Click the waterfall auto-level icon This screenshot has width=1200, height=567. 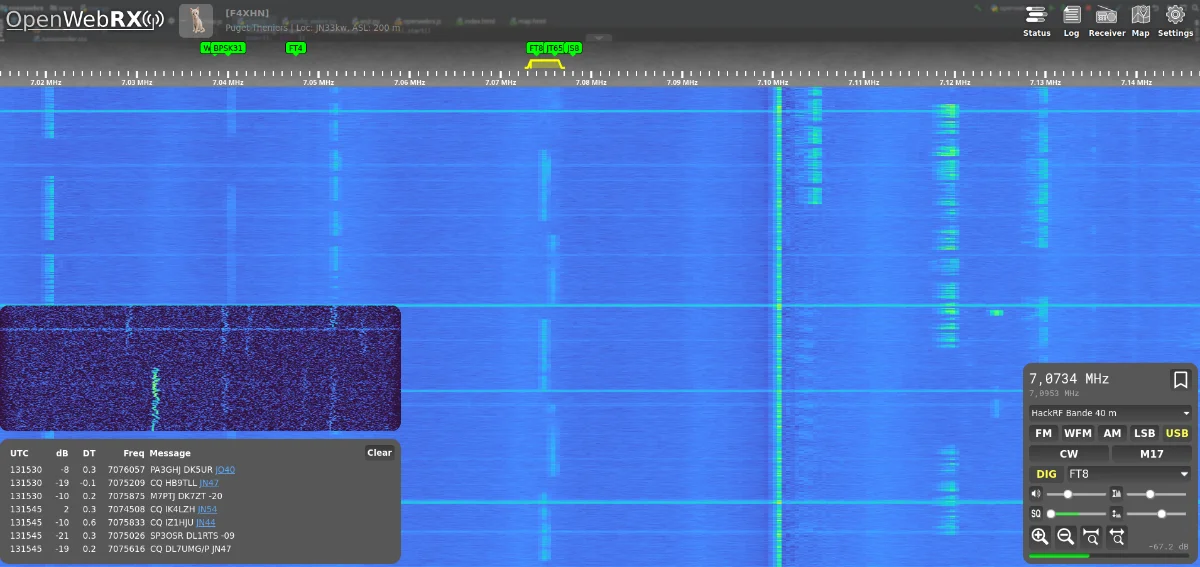coord(1116,494)
